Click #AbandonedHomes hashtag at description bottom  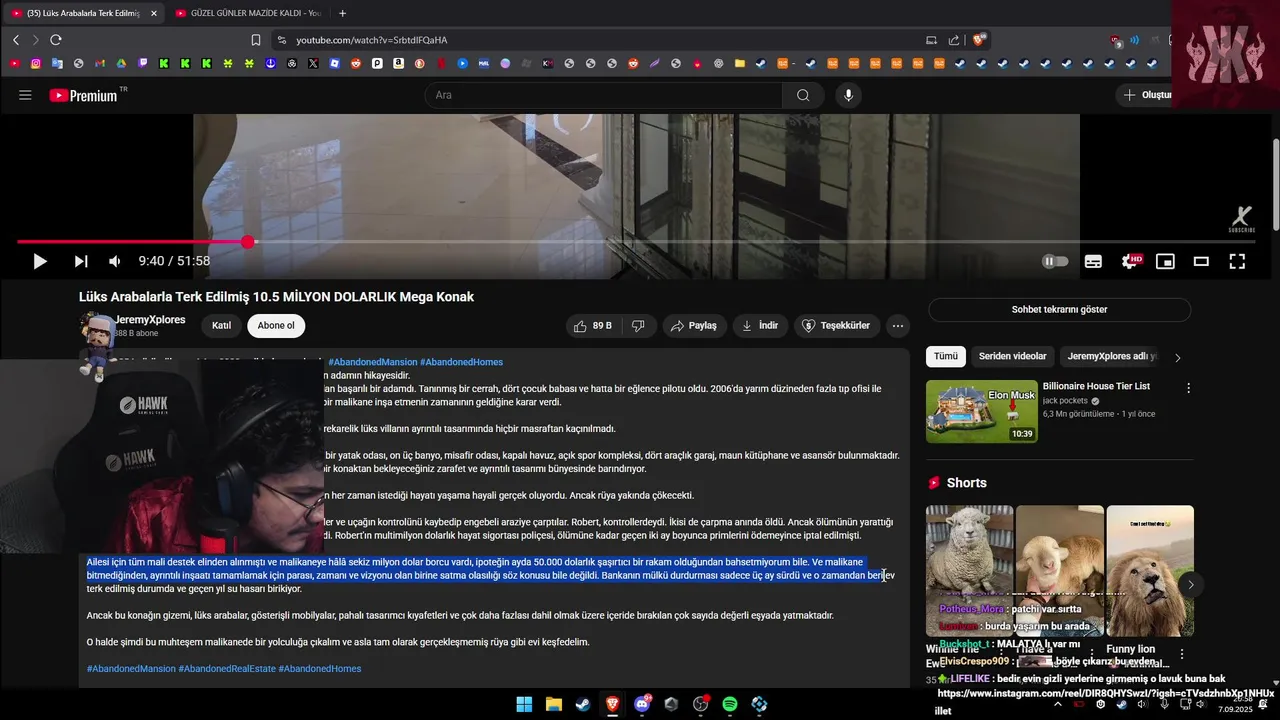click(x=320, y=669)
